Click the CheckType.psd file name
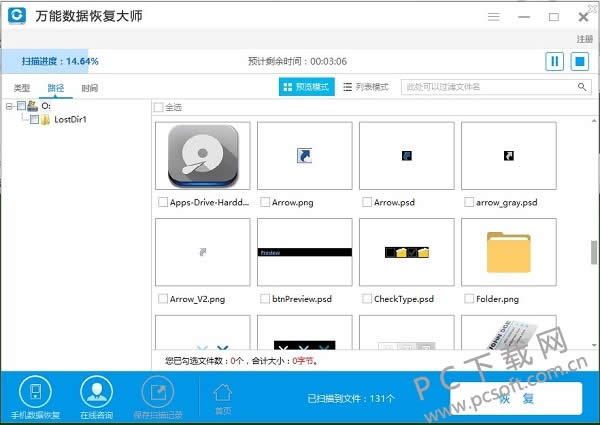600x425 pixels. tap(404, 299)
